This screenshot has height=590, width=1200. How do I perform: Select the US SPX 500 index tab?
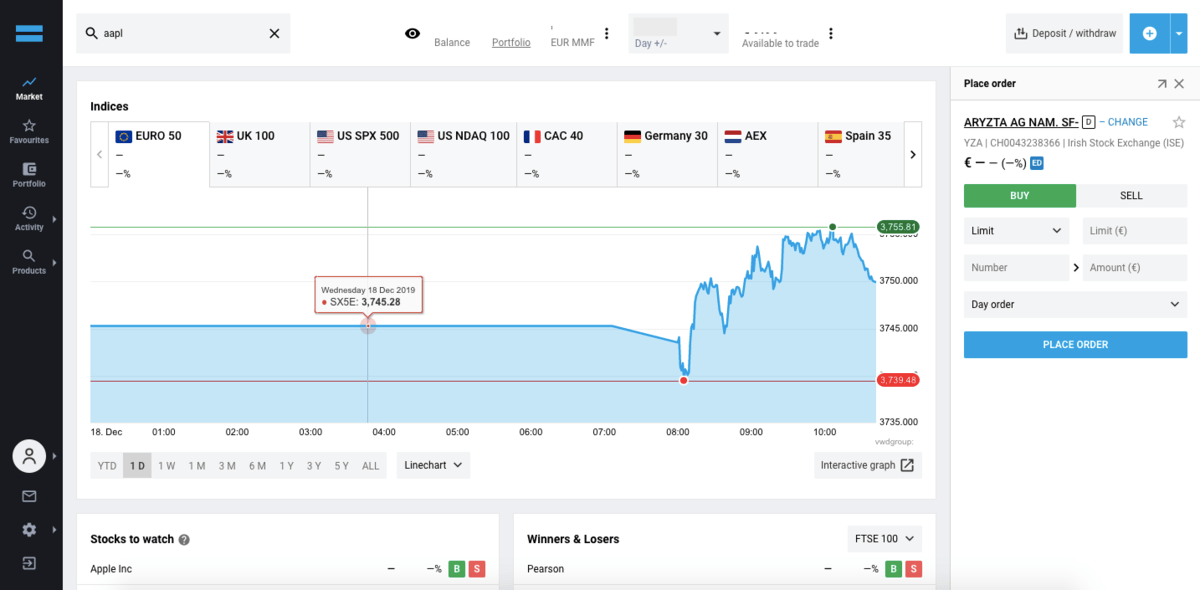[359, 136]
